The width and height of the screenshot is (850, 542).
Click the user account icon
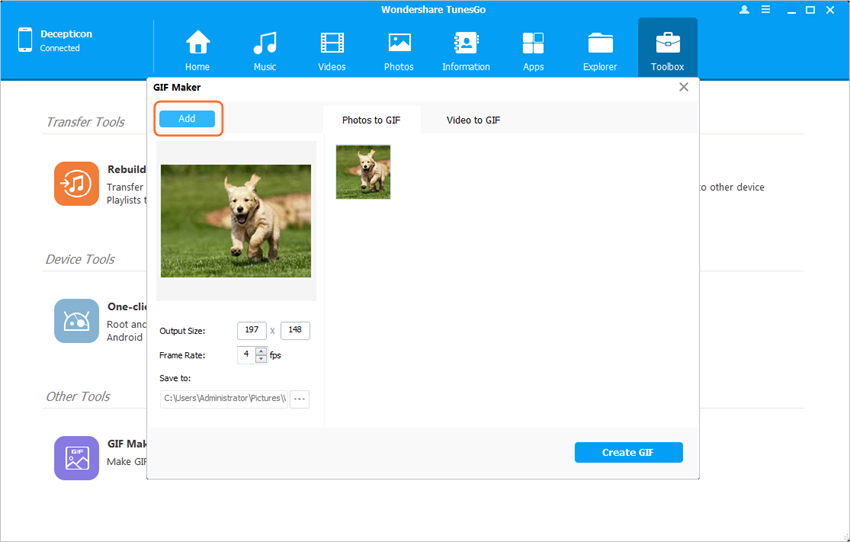[x=744, y=9]
